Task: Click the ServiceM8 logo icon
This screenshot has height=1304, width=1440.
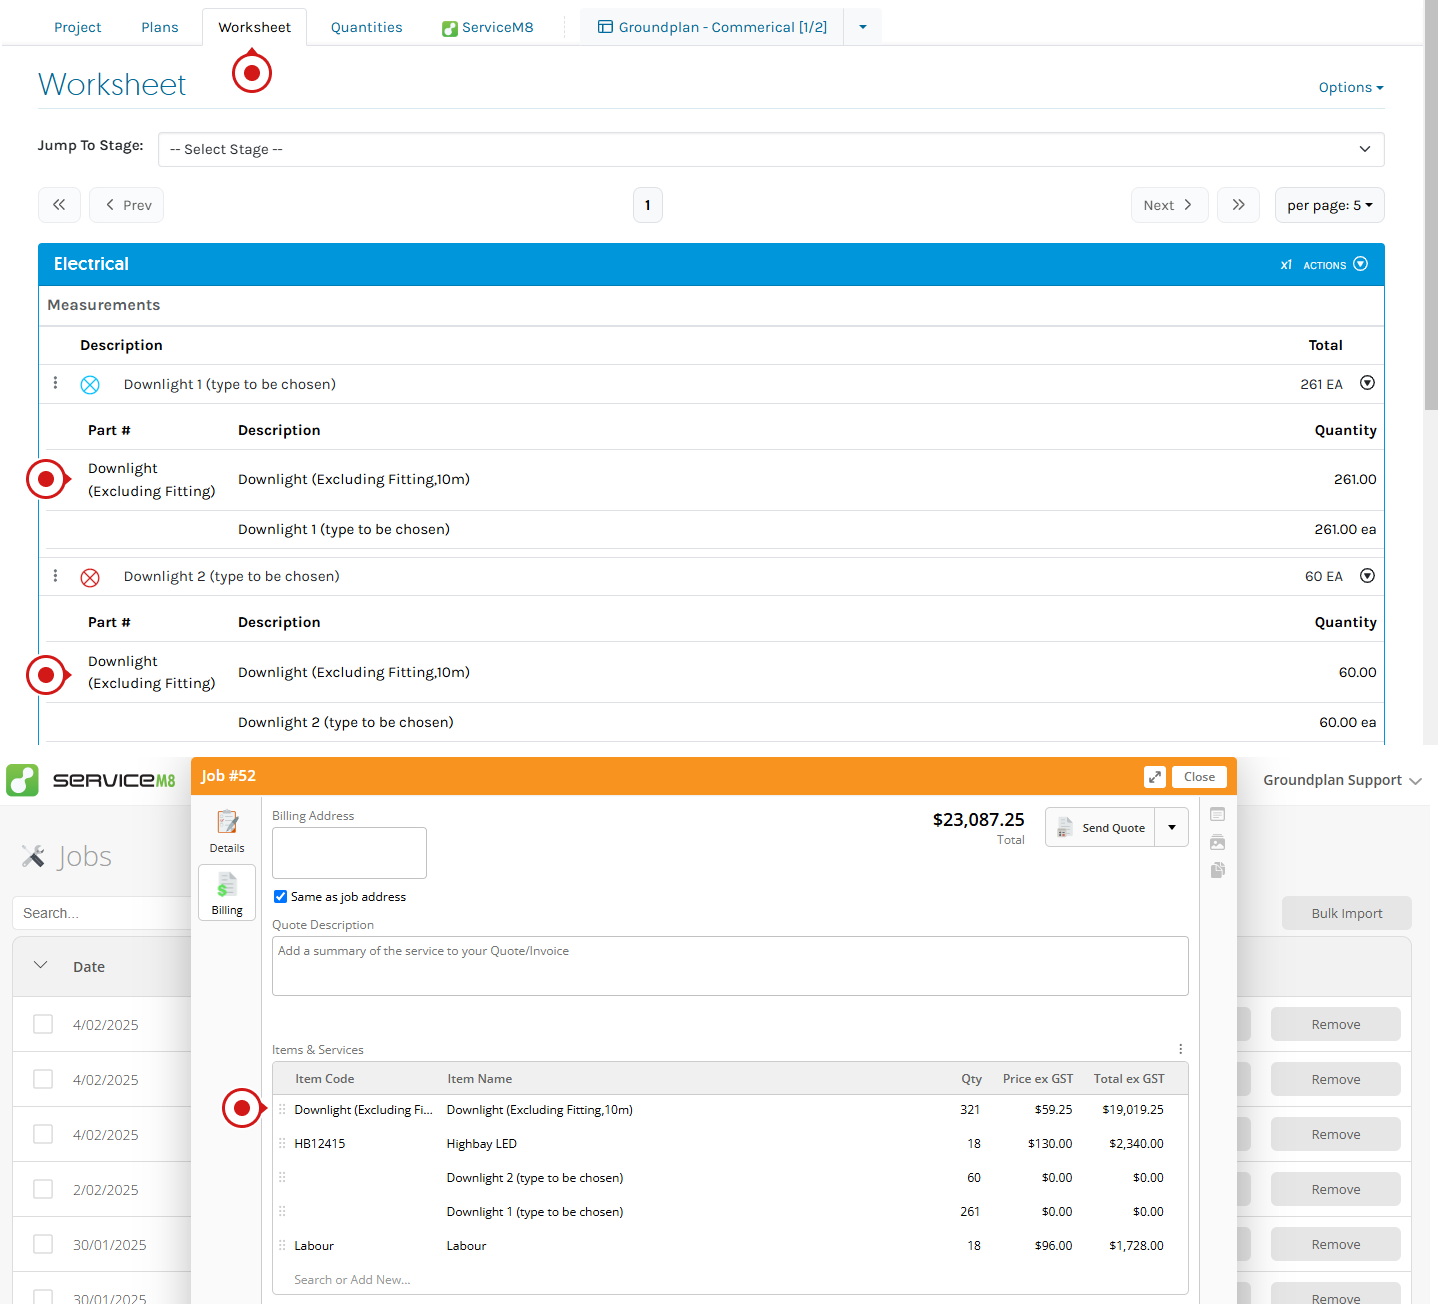Action: point(22,780)
